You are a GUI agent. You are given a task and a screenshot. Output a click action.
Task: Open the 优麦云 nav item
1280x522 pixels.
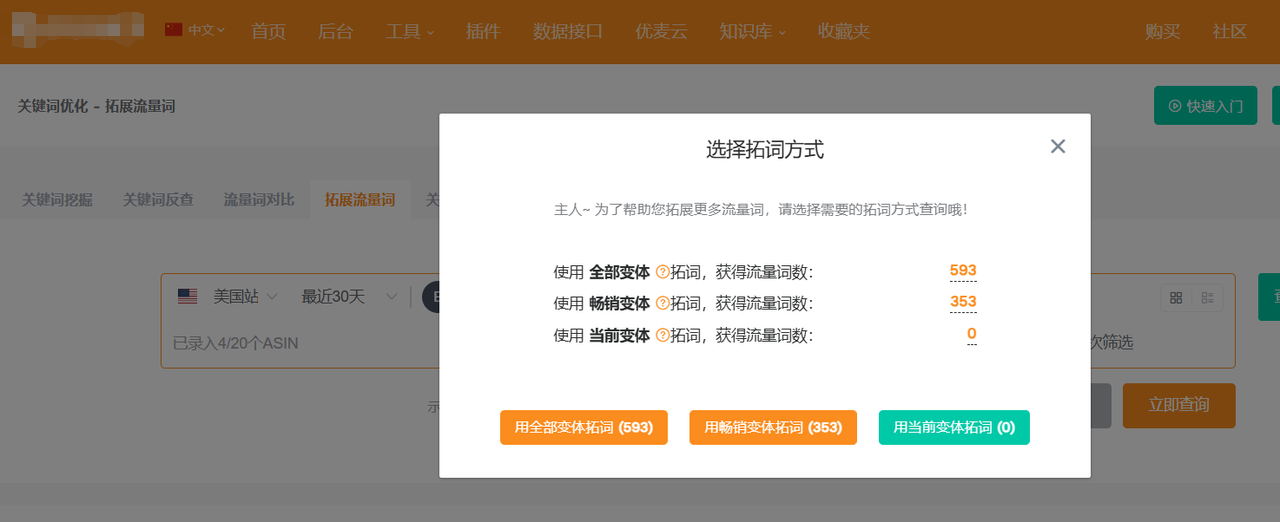[x=661, y=31]
